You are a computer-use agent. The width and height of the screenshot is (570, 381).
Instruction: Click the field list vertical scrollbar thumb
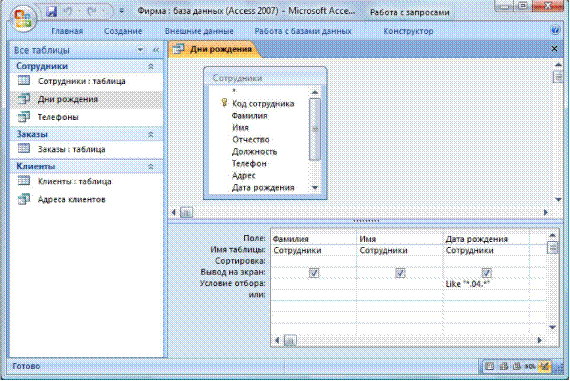point(314,129)
